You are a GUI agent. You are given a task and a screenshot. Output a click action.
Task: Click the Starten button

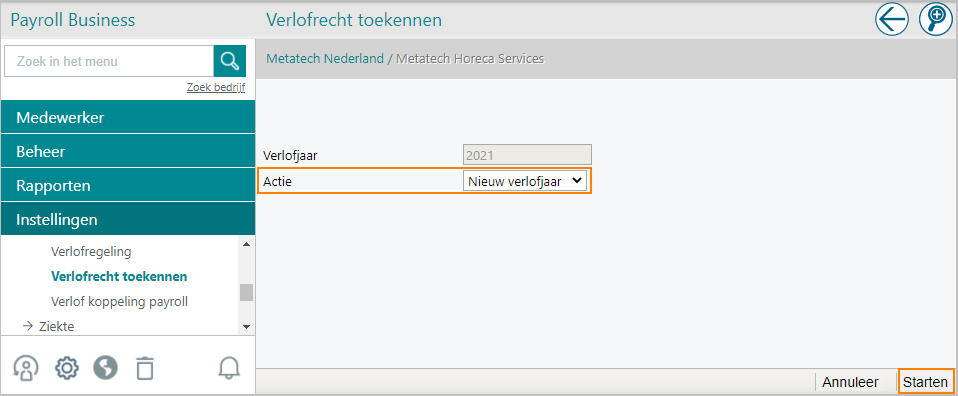[926, 382]
